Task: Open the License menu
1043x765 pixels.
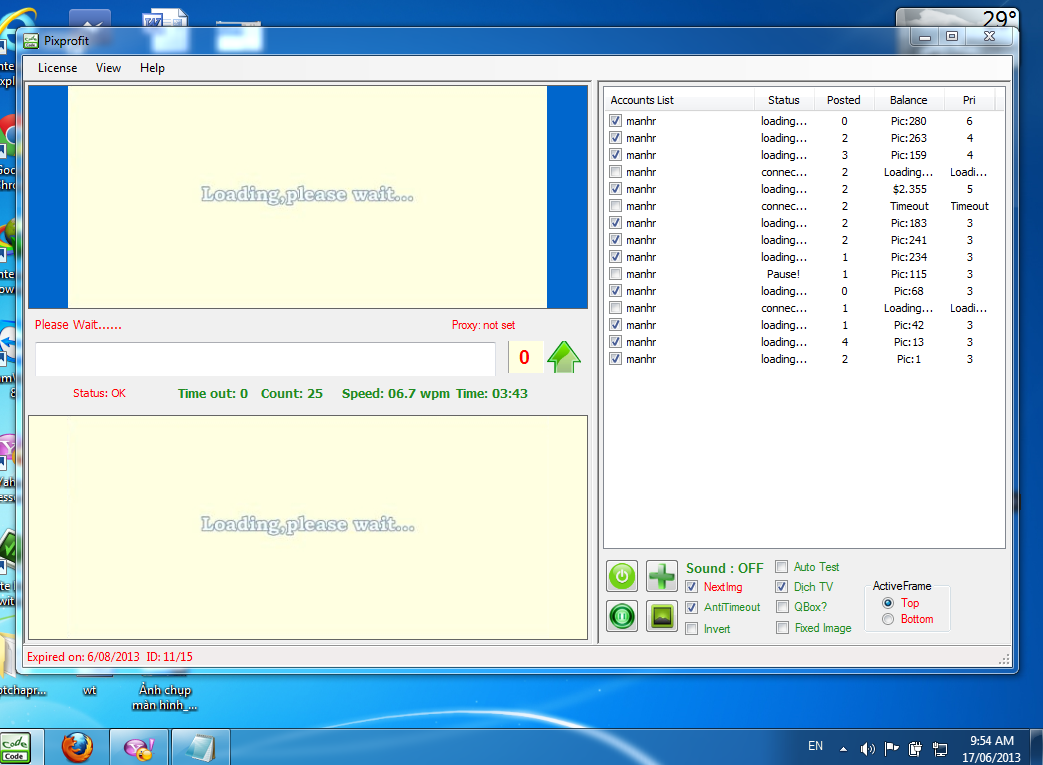Action: [x=57, y=68]
